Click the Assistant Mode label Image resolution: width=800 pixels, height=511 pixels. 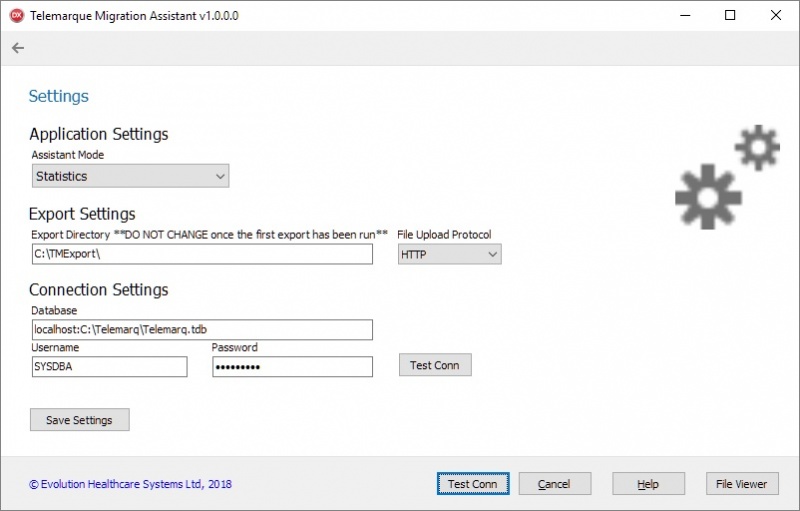tap(68, 155)
